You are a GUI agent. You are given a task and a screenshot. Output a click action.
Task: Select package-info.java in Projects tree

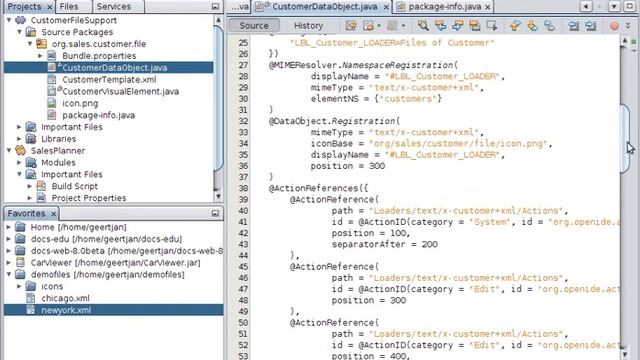click(x=98, y=115)
